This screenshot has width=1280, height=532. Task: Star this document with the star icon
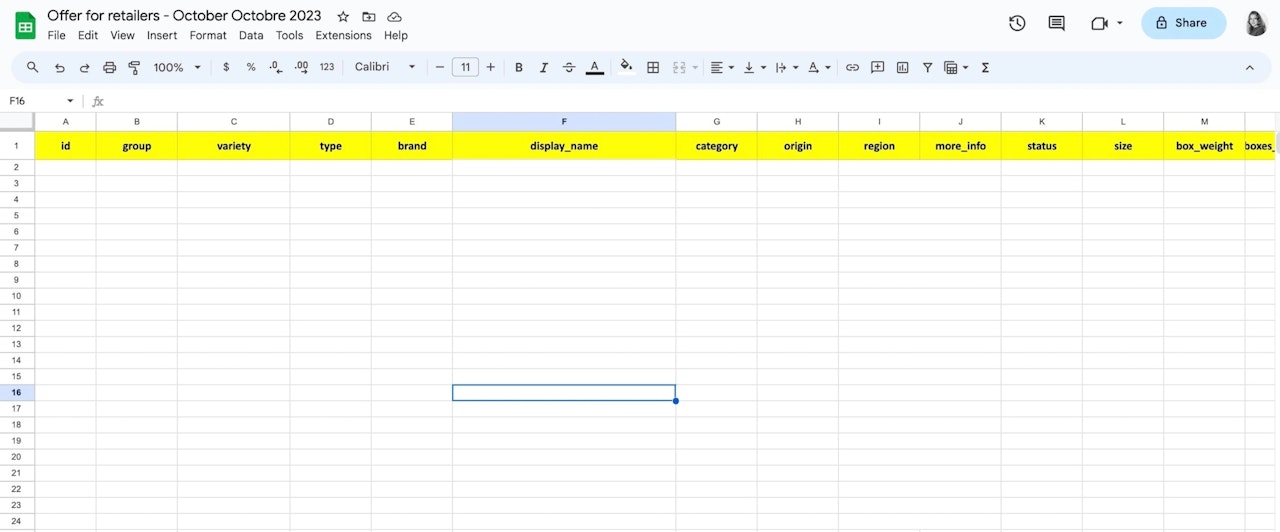point(343,16)
